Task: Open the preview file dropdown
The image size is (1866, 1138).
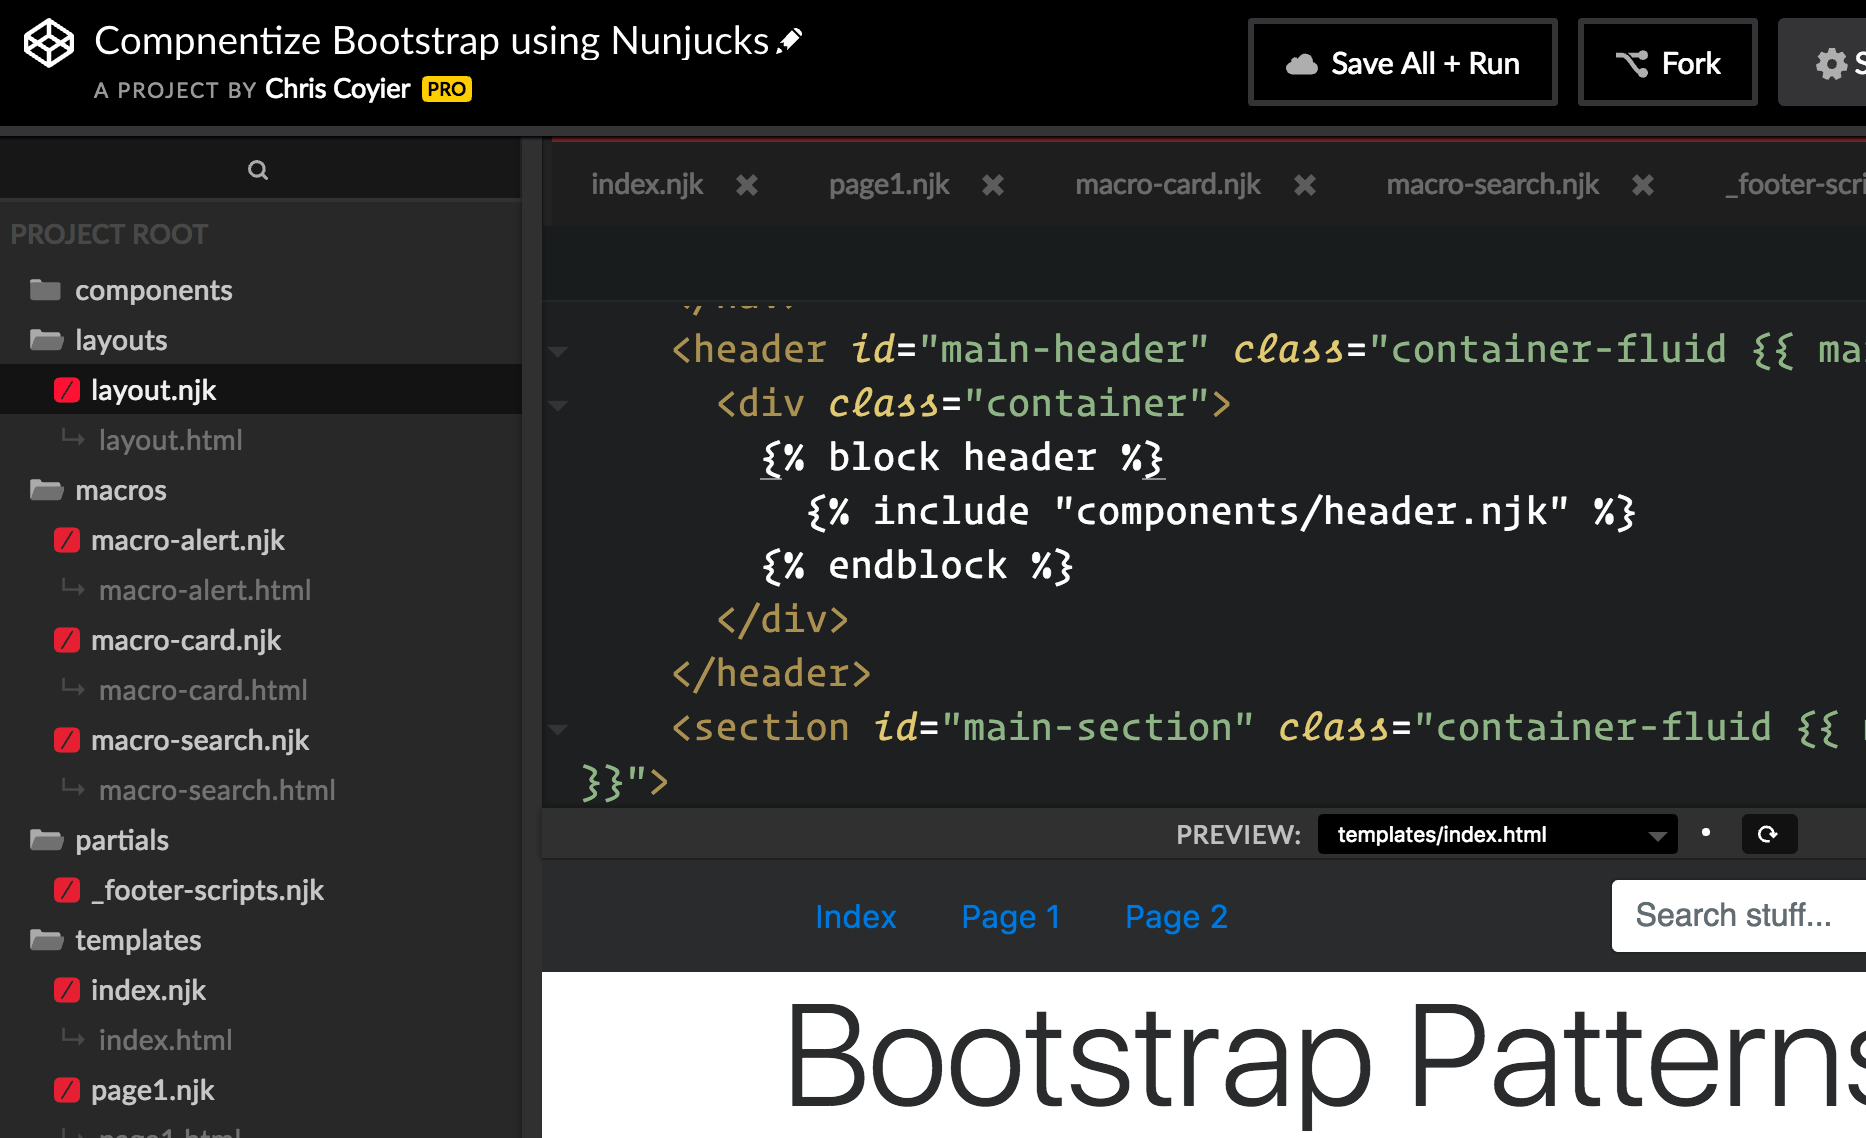Action: (1498, 834)
